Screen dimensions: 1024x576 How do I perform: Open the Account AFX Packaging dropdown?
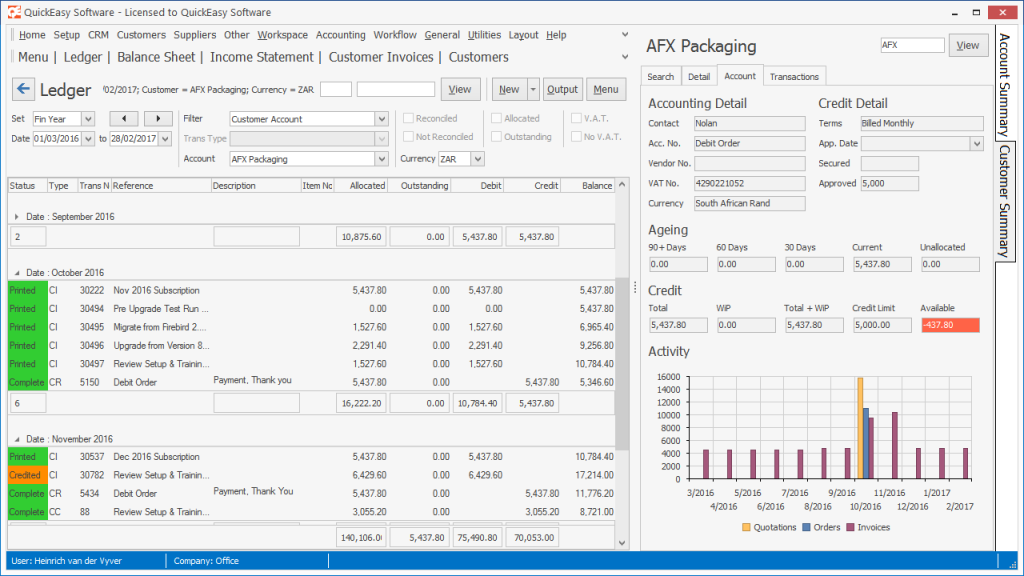(381, 159)
